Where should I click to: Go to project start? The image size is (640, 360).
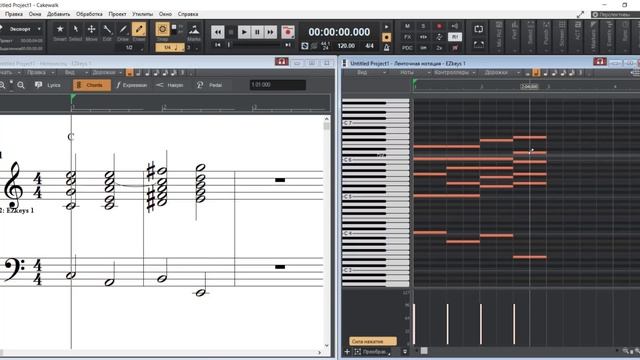coord(218,45)
